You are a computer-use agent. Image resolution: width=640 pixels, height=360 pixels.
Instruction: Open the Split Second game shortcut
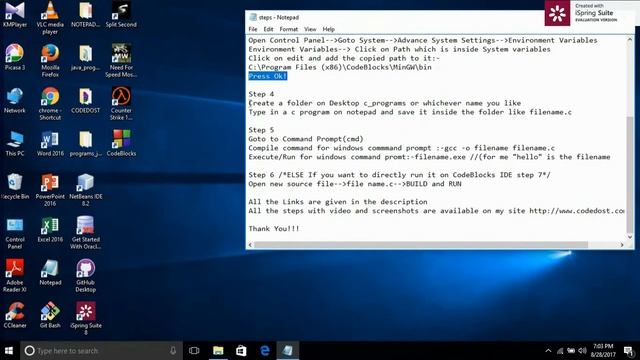121,14
